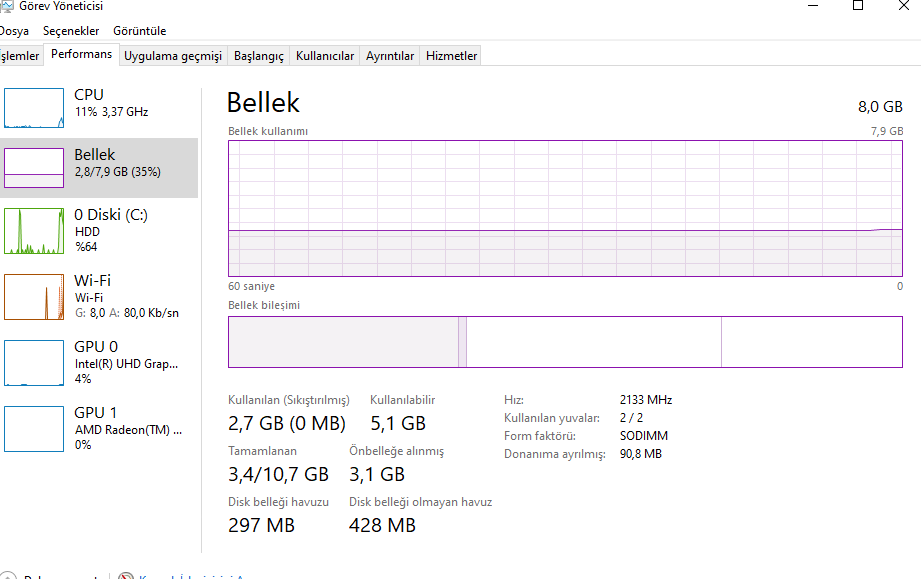921x579 pixels.
Task: Switch to the İşlemler tab
Action: (20, 56)
